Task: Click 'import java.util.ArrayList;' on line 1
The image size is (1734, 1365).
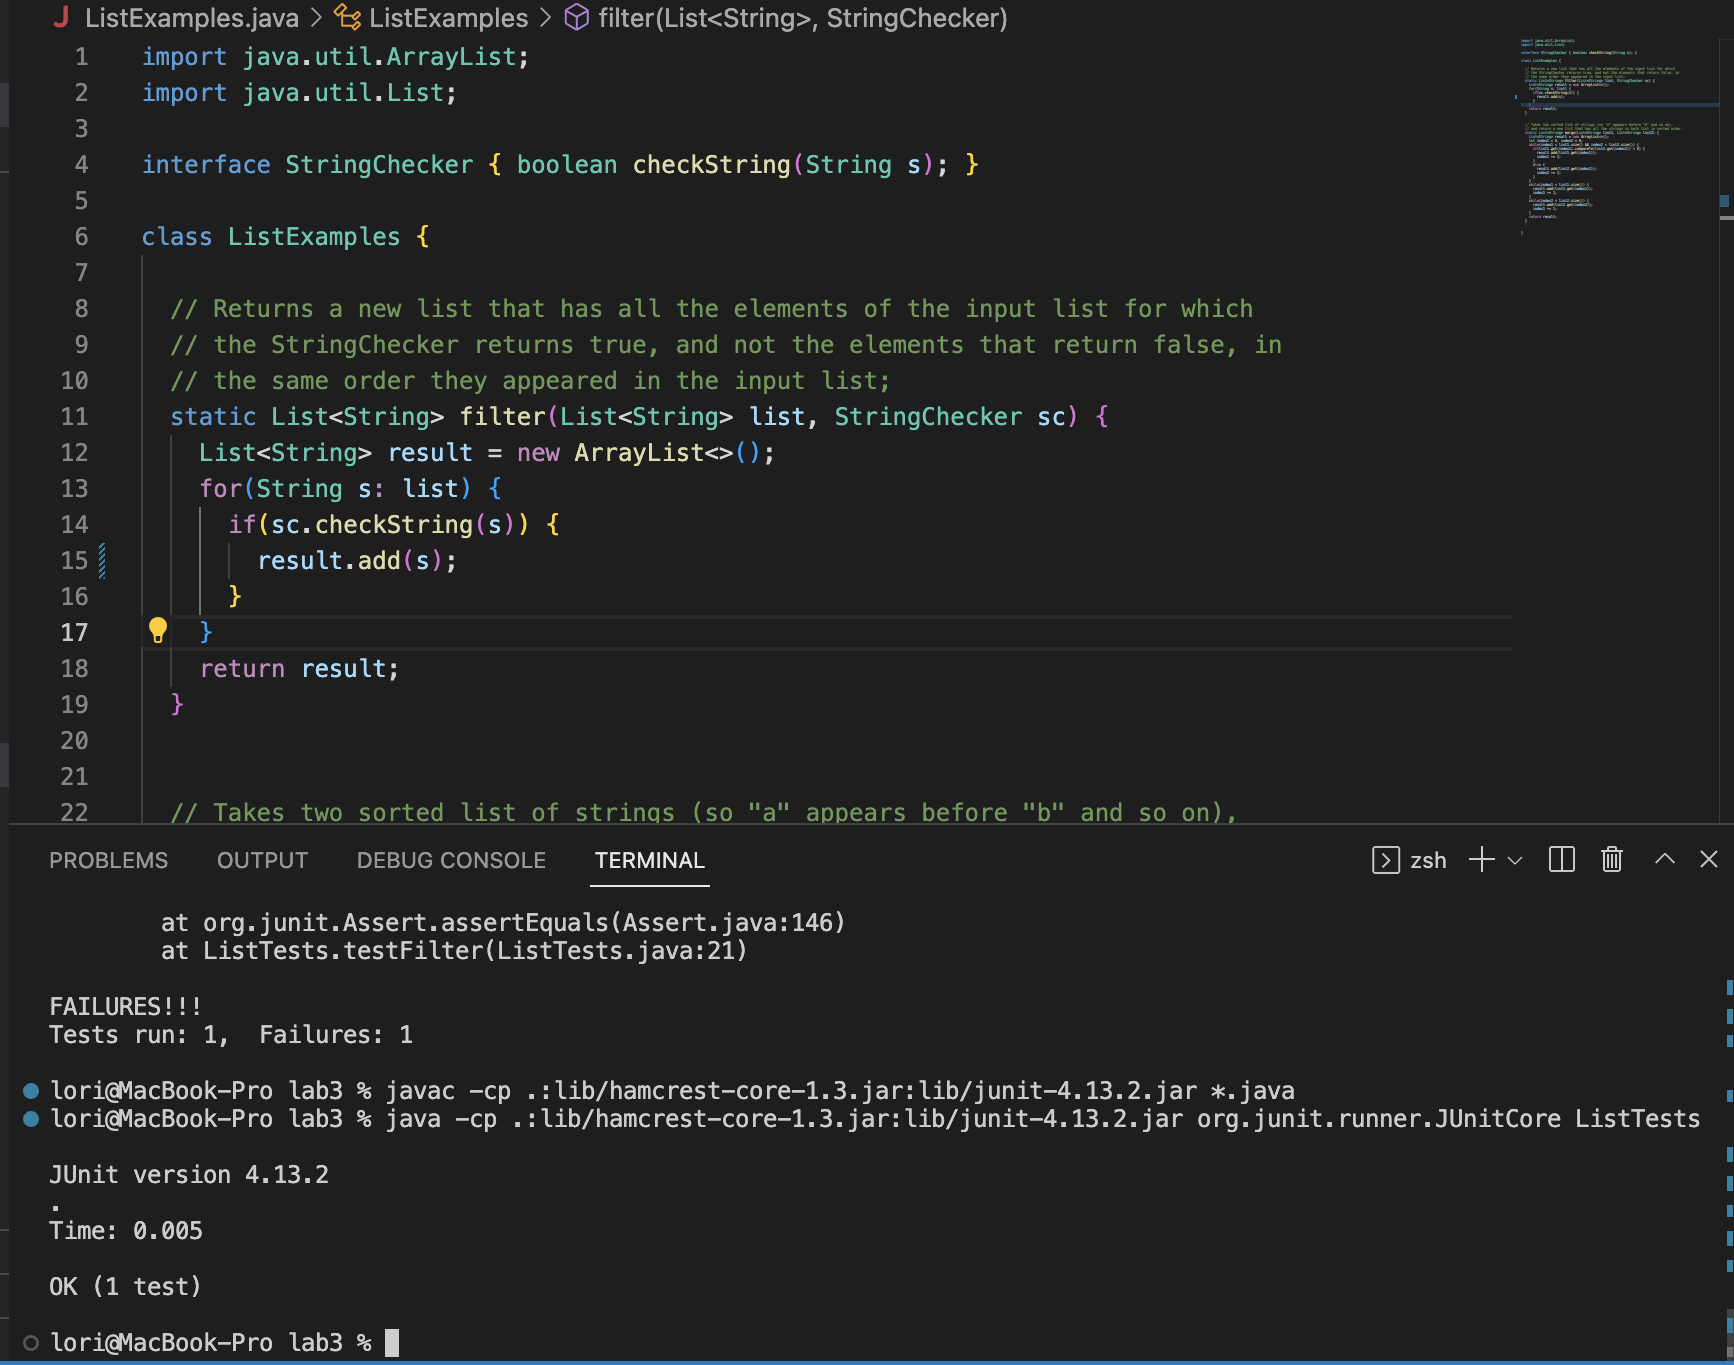Action: tap(335, 56)
